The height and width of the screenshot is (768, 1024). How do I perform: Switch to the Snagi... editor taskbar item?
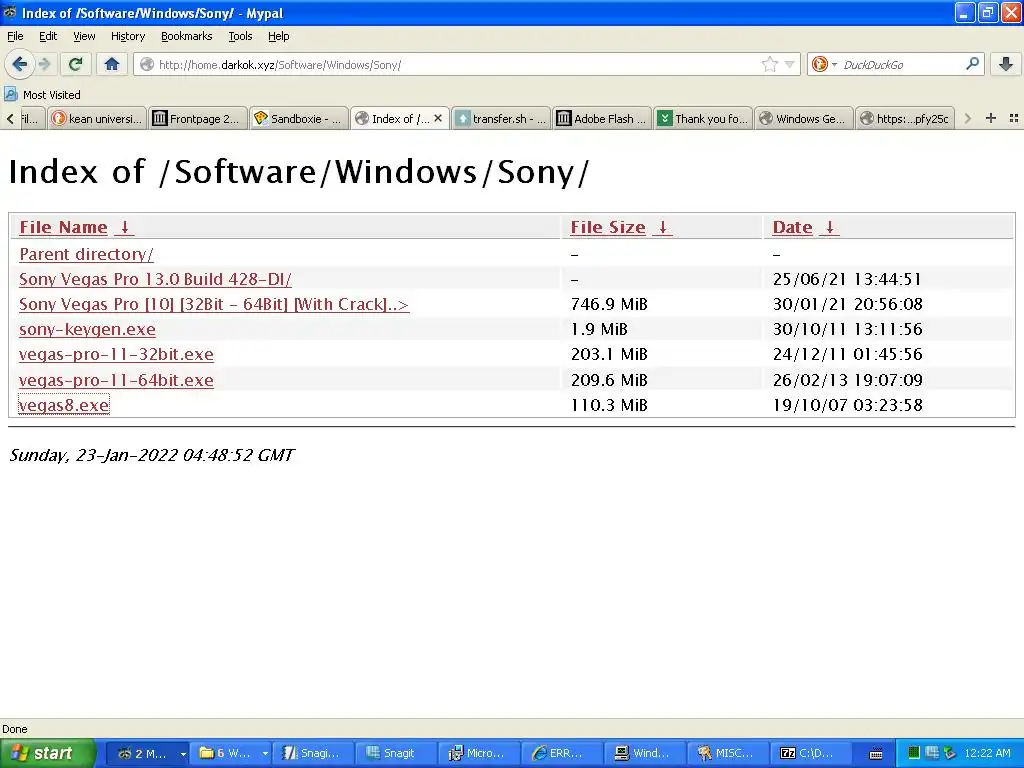coord(313,754)
